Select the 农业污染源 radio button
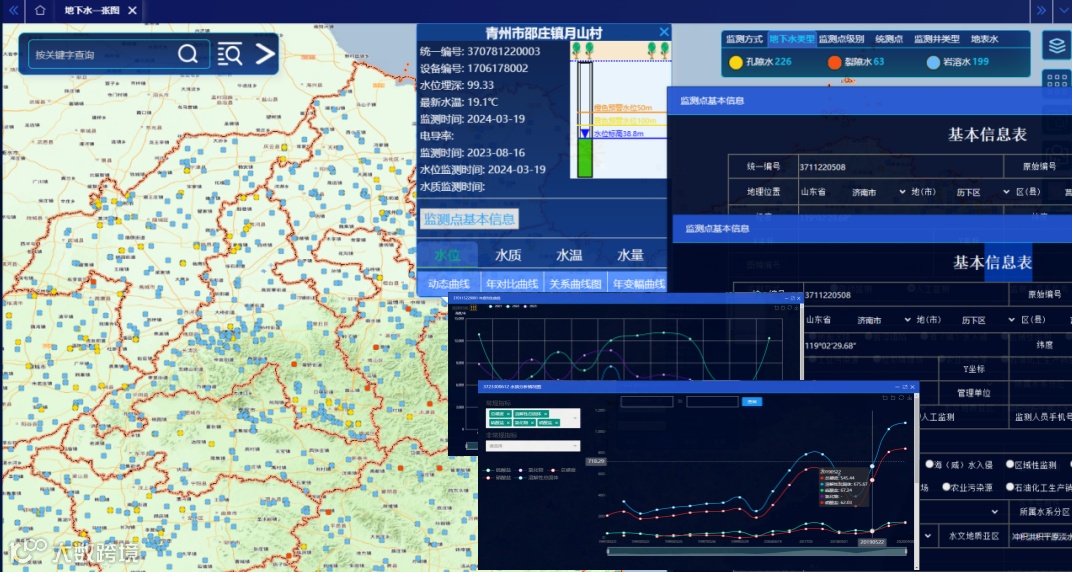Screen dimensions: 1072x572 [946, 487]
